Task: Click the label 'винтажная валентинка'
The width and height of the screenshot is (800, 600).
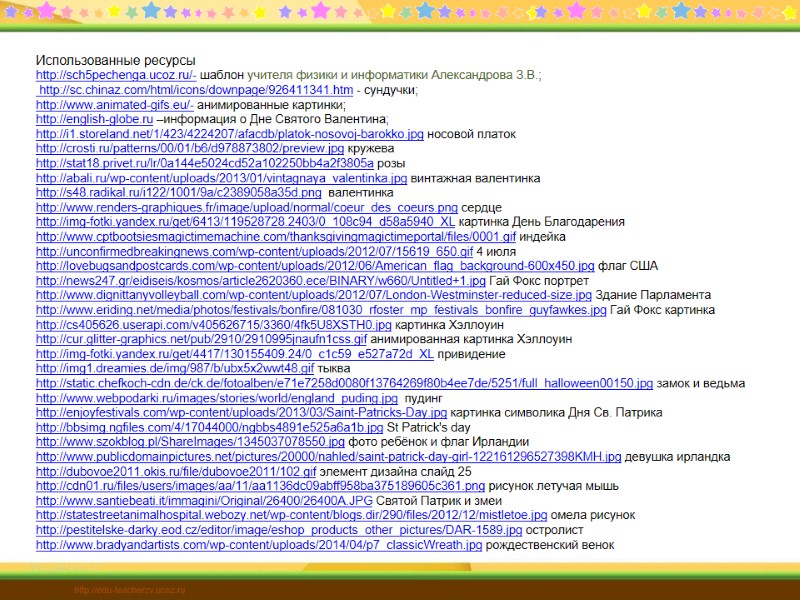Action: coord(475,178)
